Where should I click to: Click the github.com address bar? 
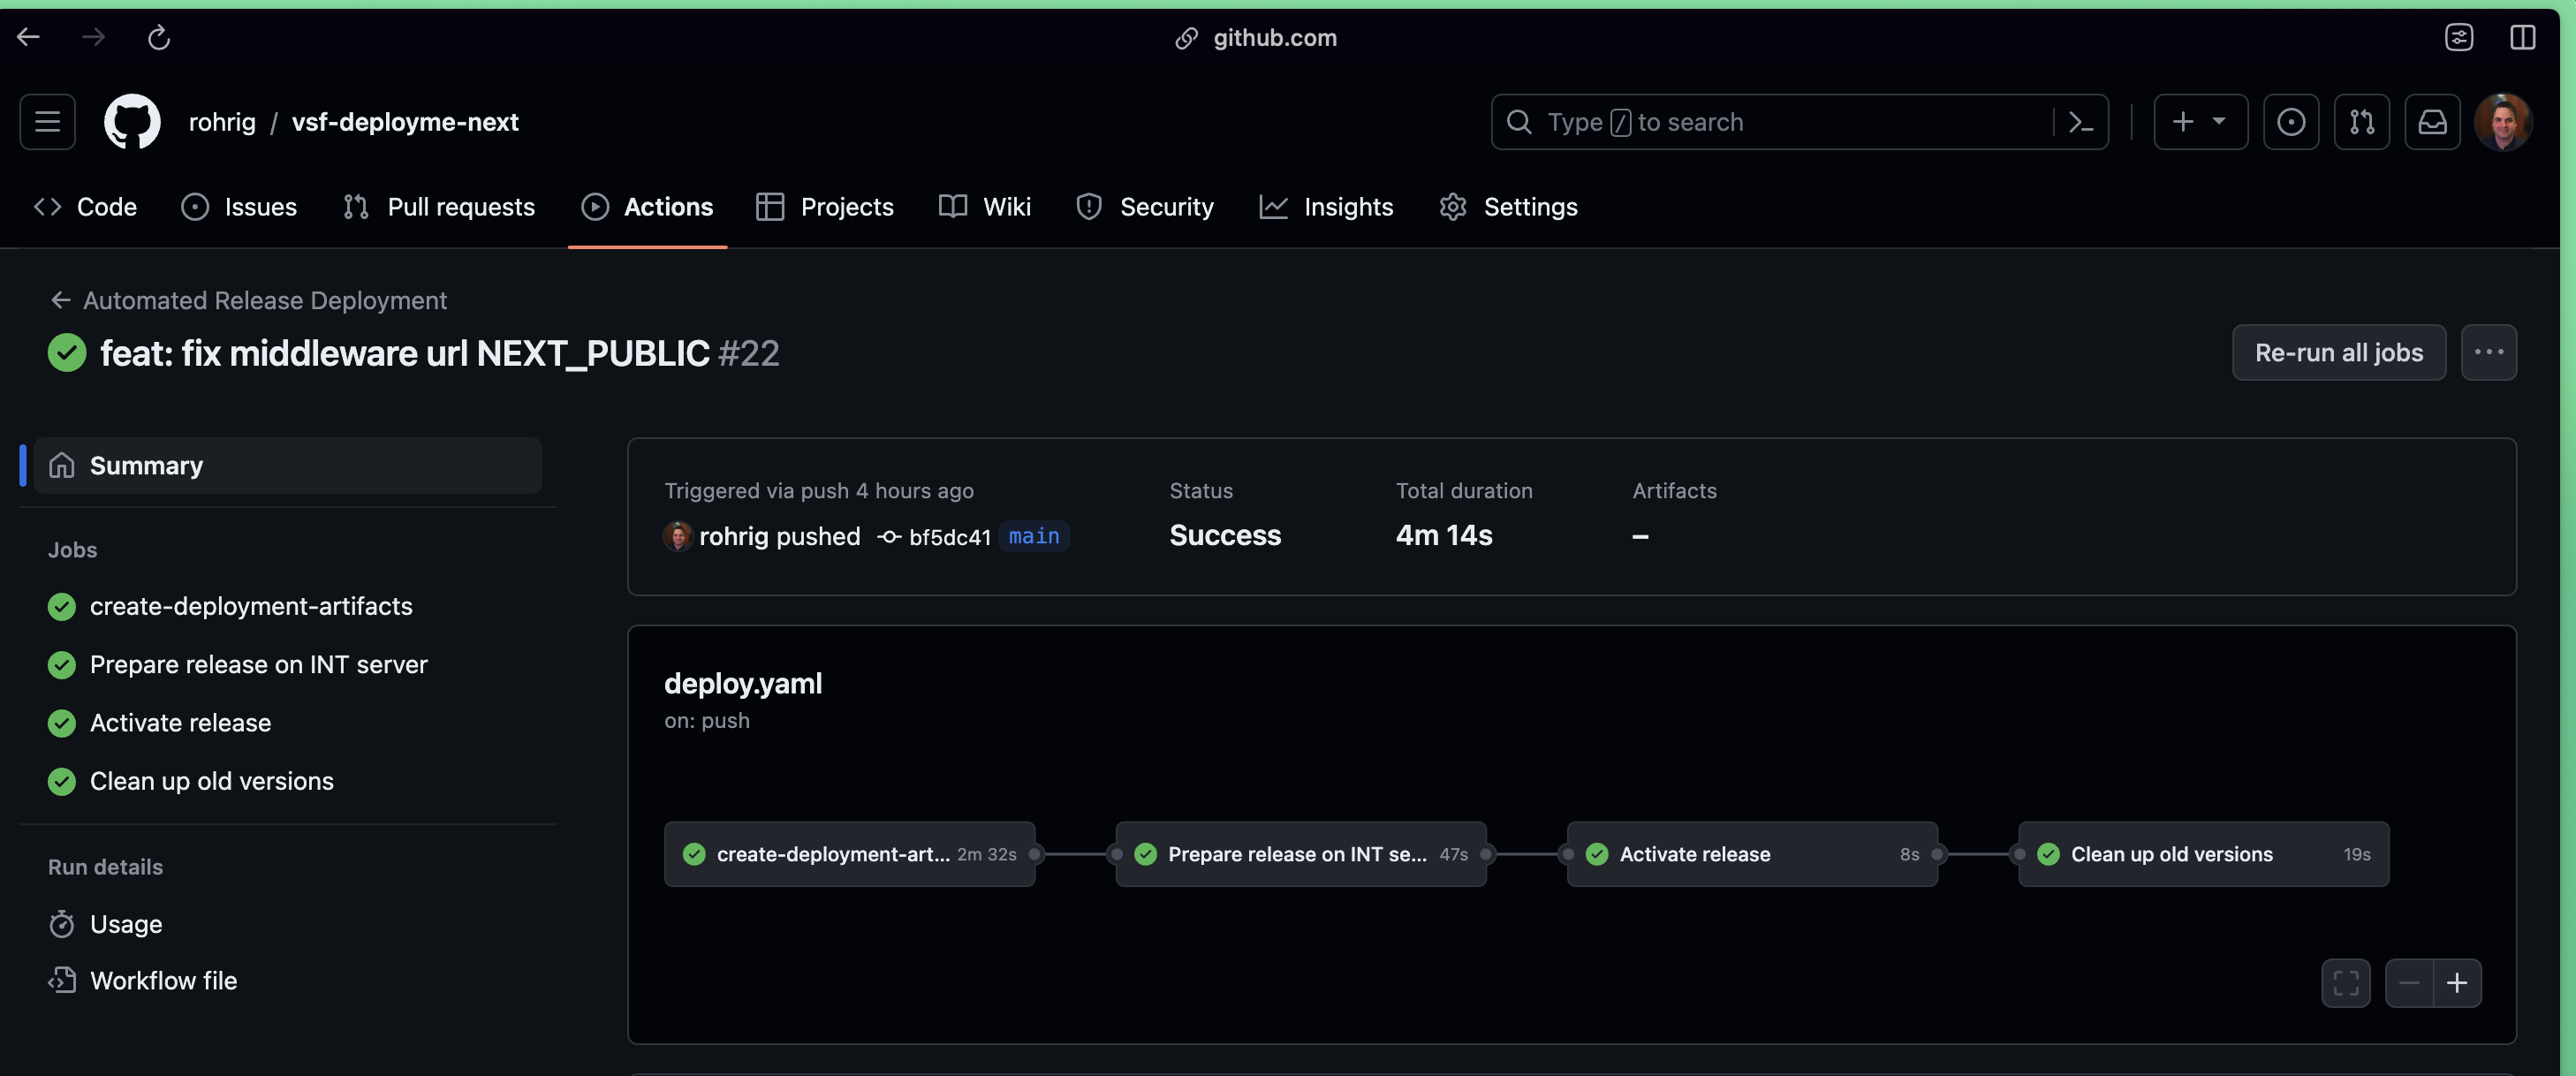click(1274, 37)
